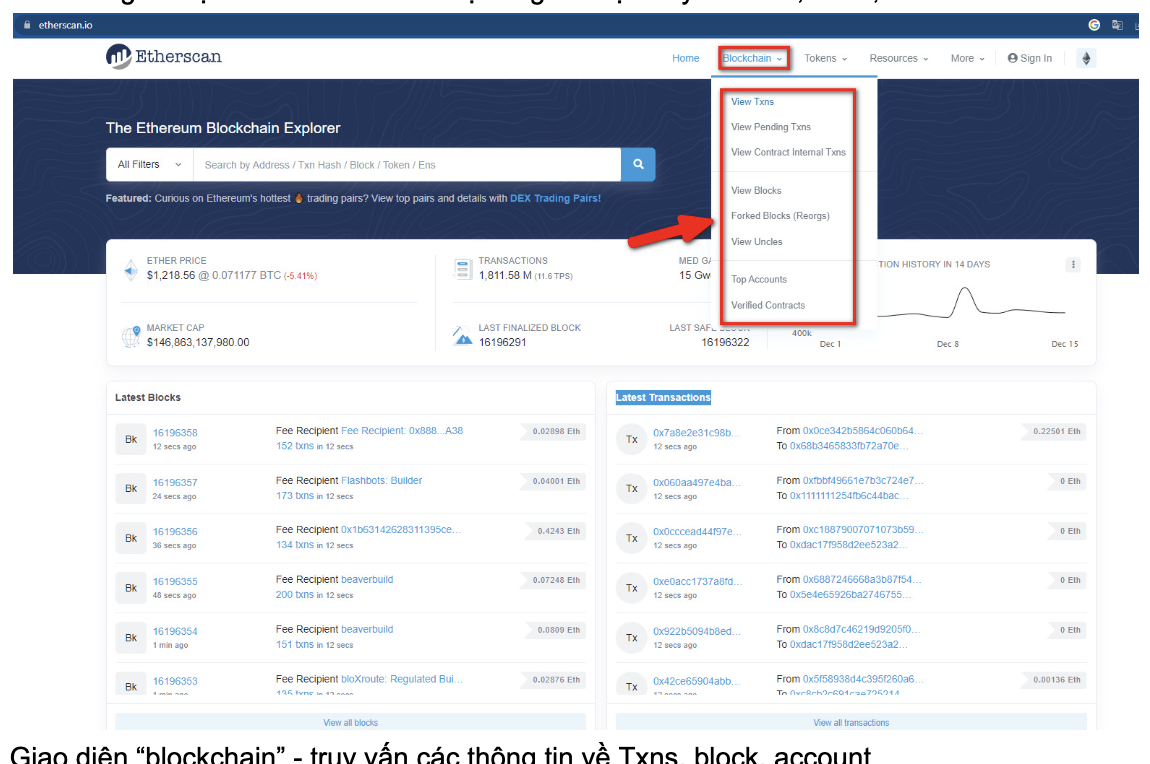Click the View all transactions button

pos(851,722)
